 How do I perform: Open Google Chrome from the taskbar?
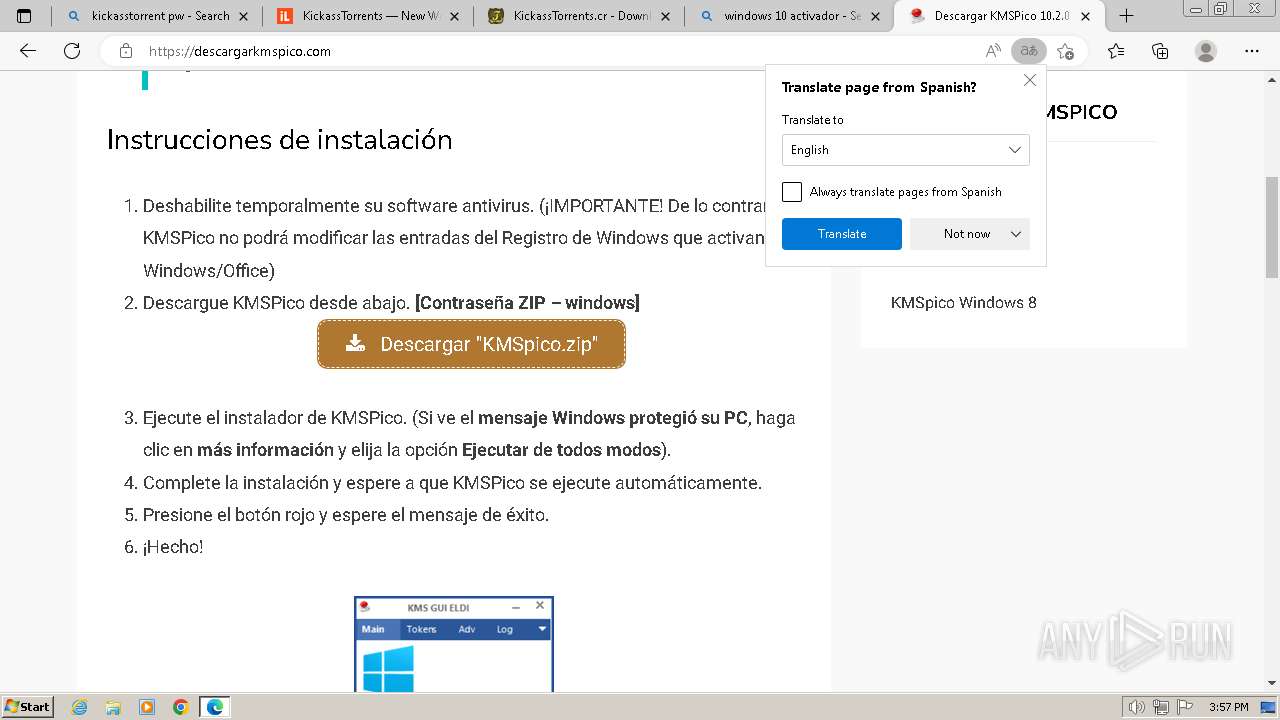[x=180, y=707]
